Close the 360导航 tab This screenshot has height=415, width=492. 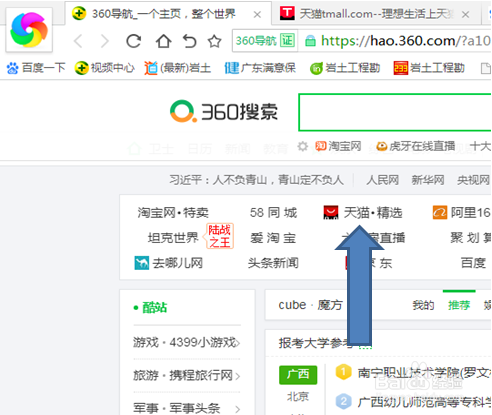(x=257, y=15)
